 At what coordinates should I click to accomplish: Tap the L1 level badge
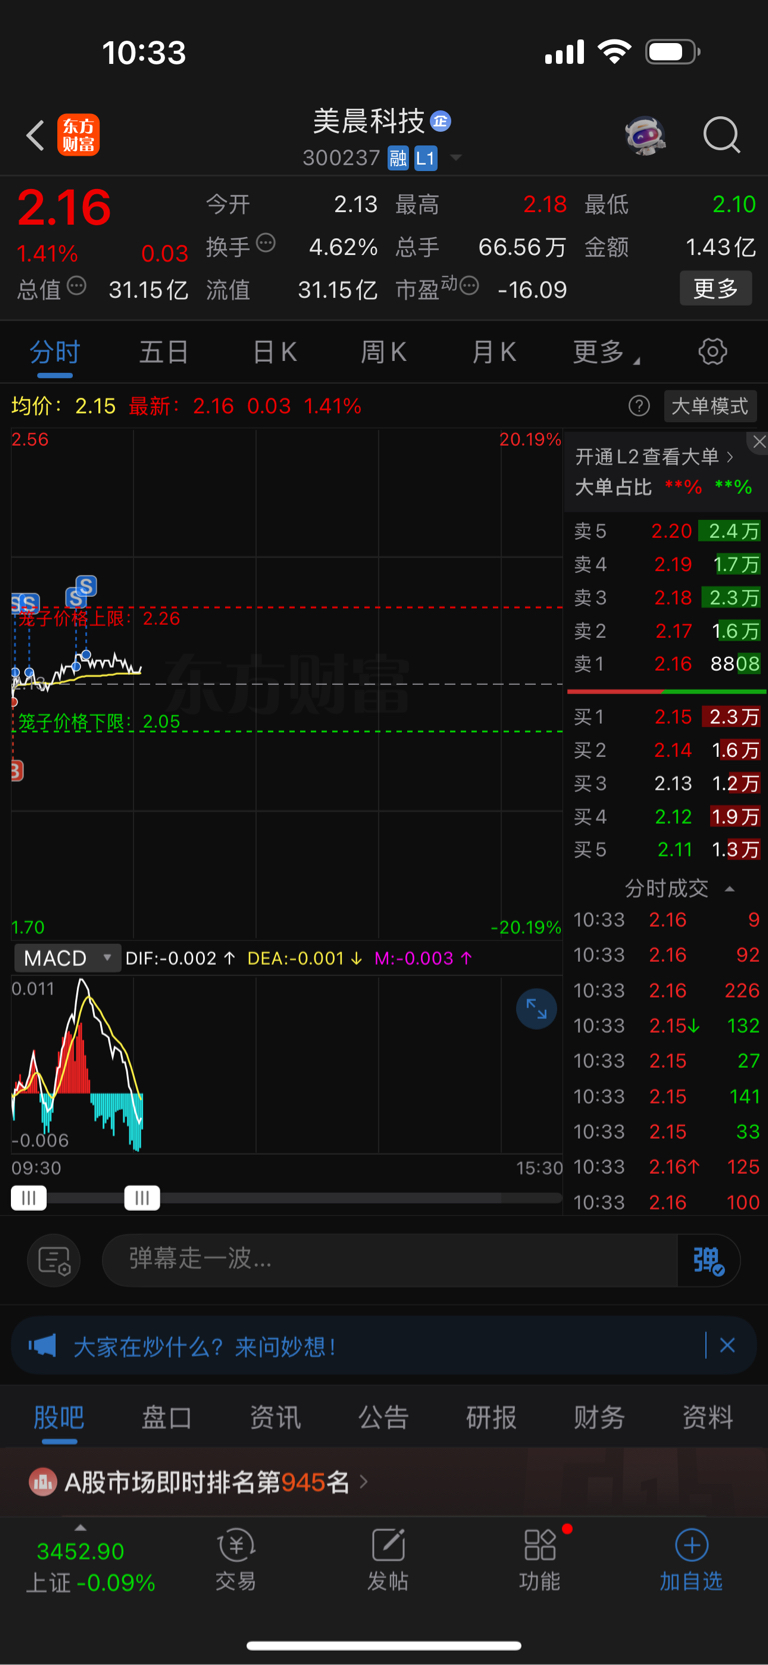[425, 158]
